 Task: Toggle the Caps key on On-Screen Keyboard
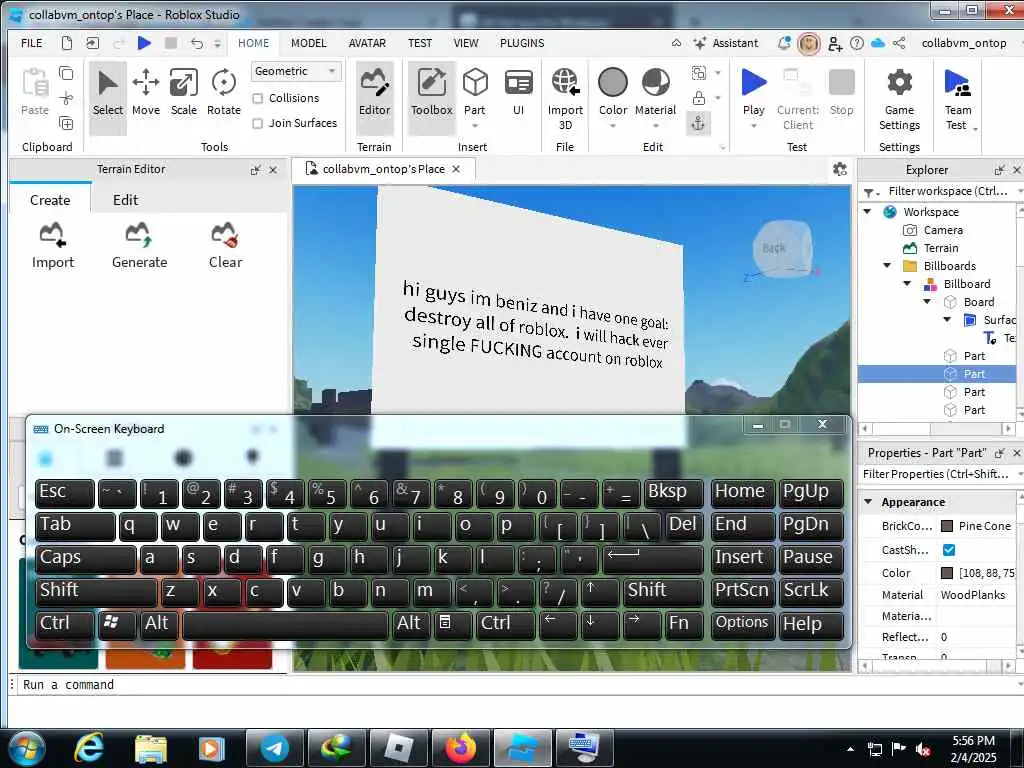(86, 558)
